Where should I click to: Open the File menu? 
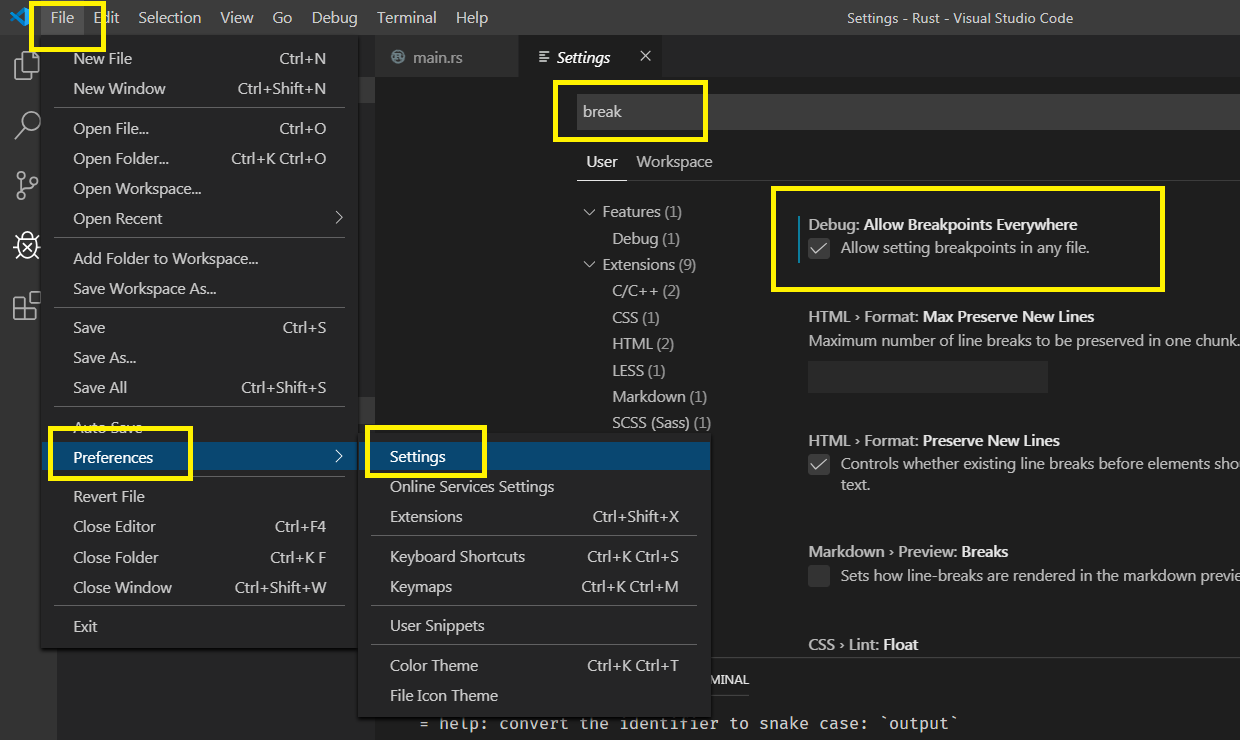click(x=62, y=17)
